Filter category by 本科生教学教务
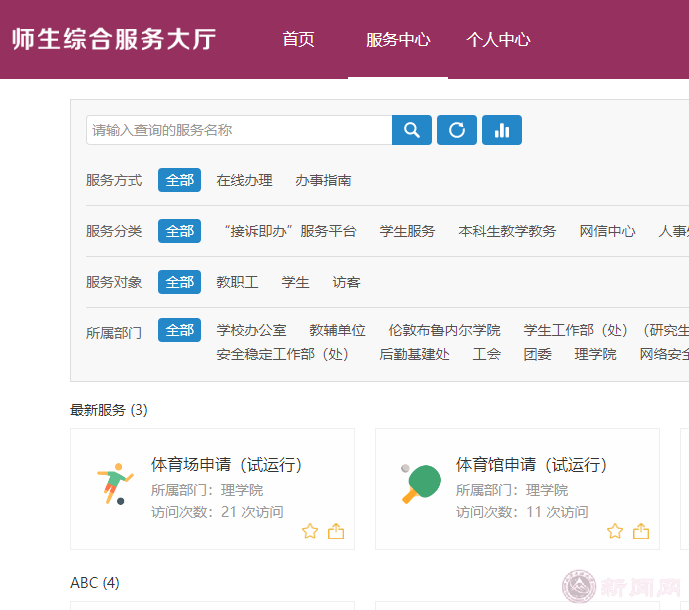Image resolution: width=689 pixels, height=610 pixels. tap(507, 231)
